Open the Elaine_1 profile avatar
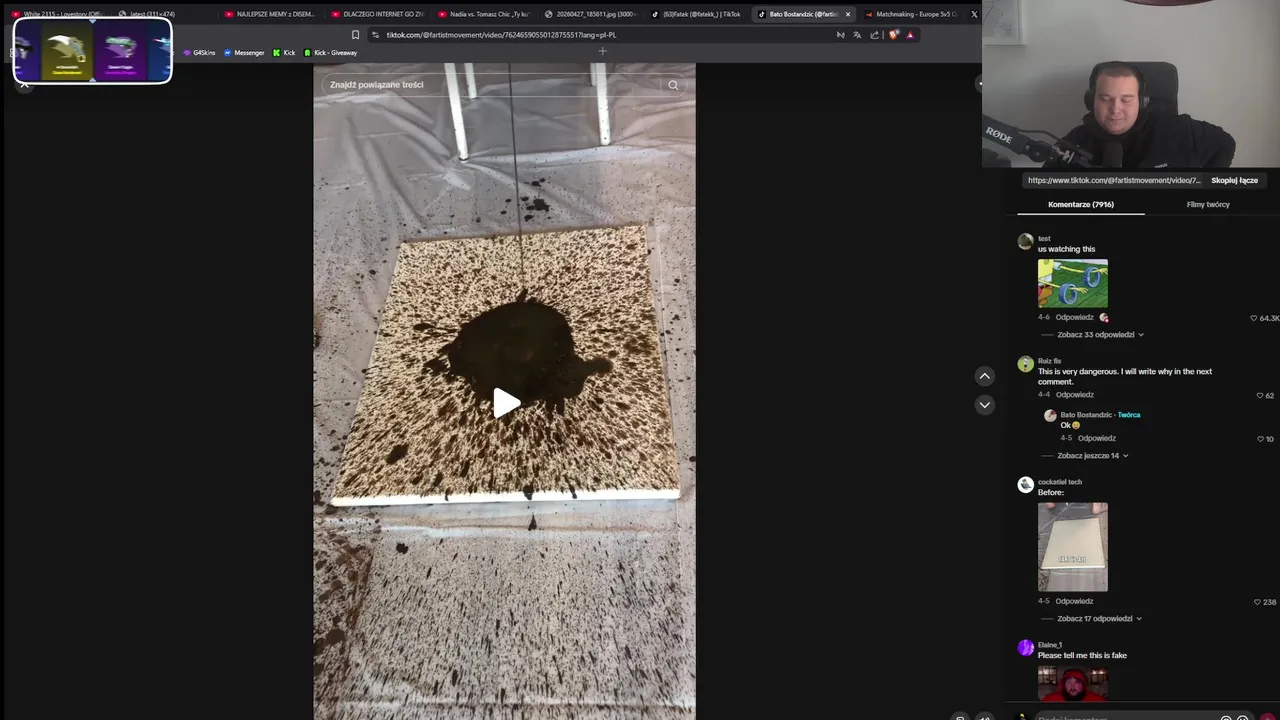The width and height of the screenshot is (1280, 720). coord(1025,648)
